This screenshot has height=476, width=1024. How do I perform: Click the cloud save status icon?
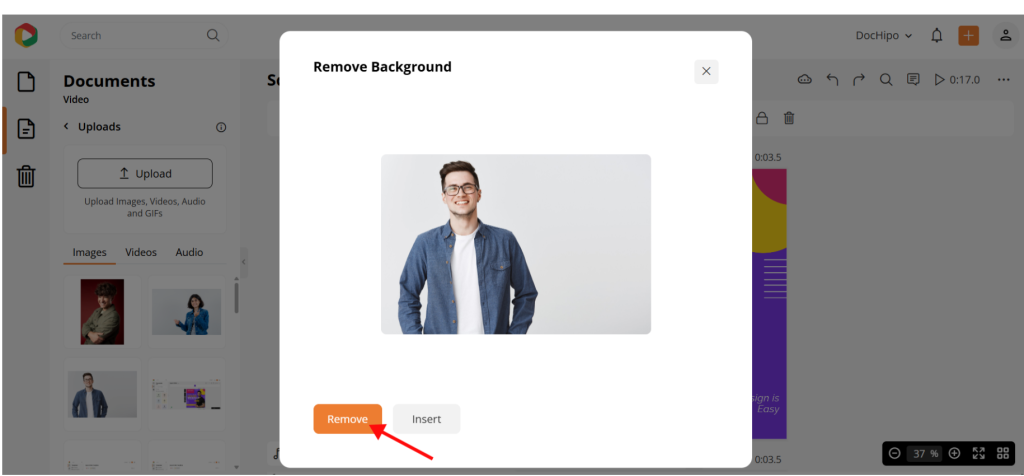(805, 80)
